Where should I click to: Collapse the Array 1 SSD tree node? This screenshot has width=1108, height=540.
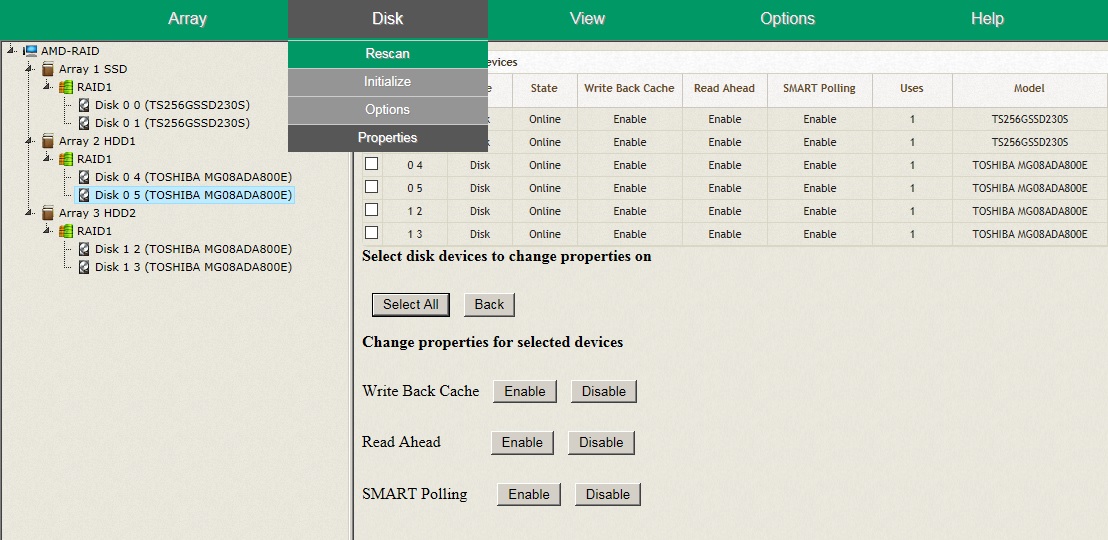pos(28,68)
